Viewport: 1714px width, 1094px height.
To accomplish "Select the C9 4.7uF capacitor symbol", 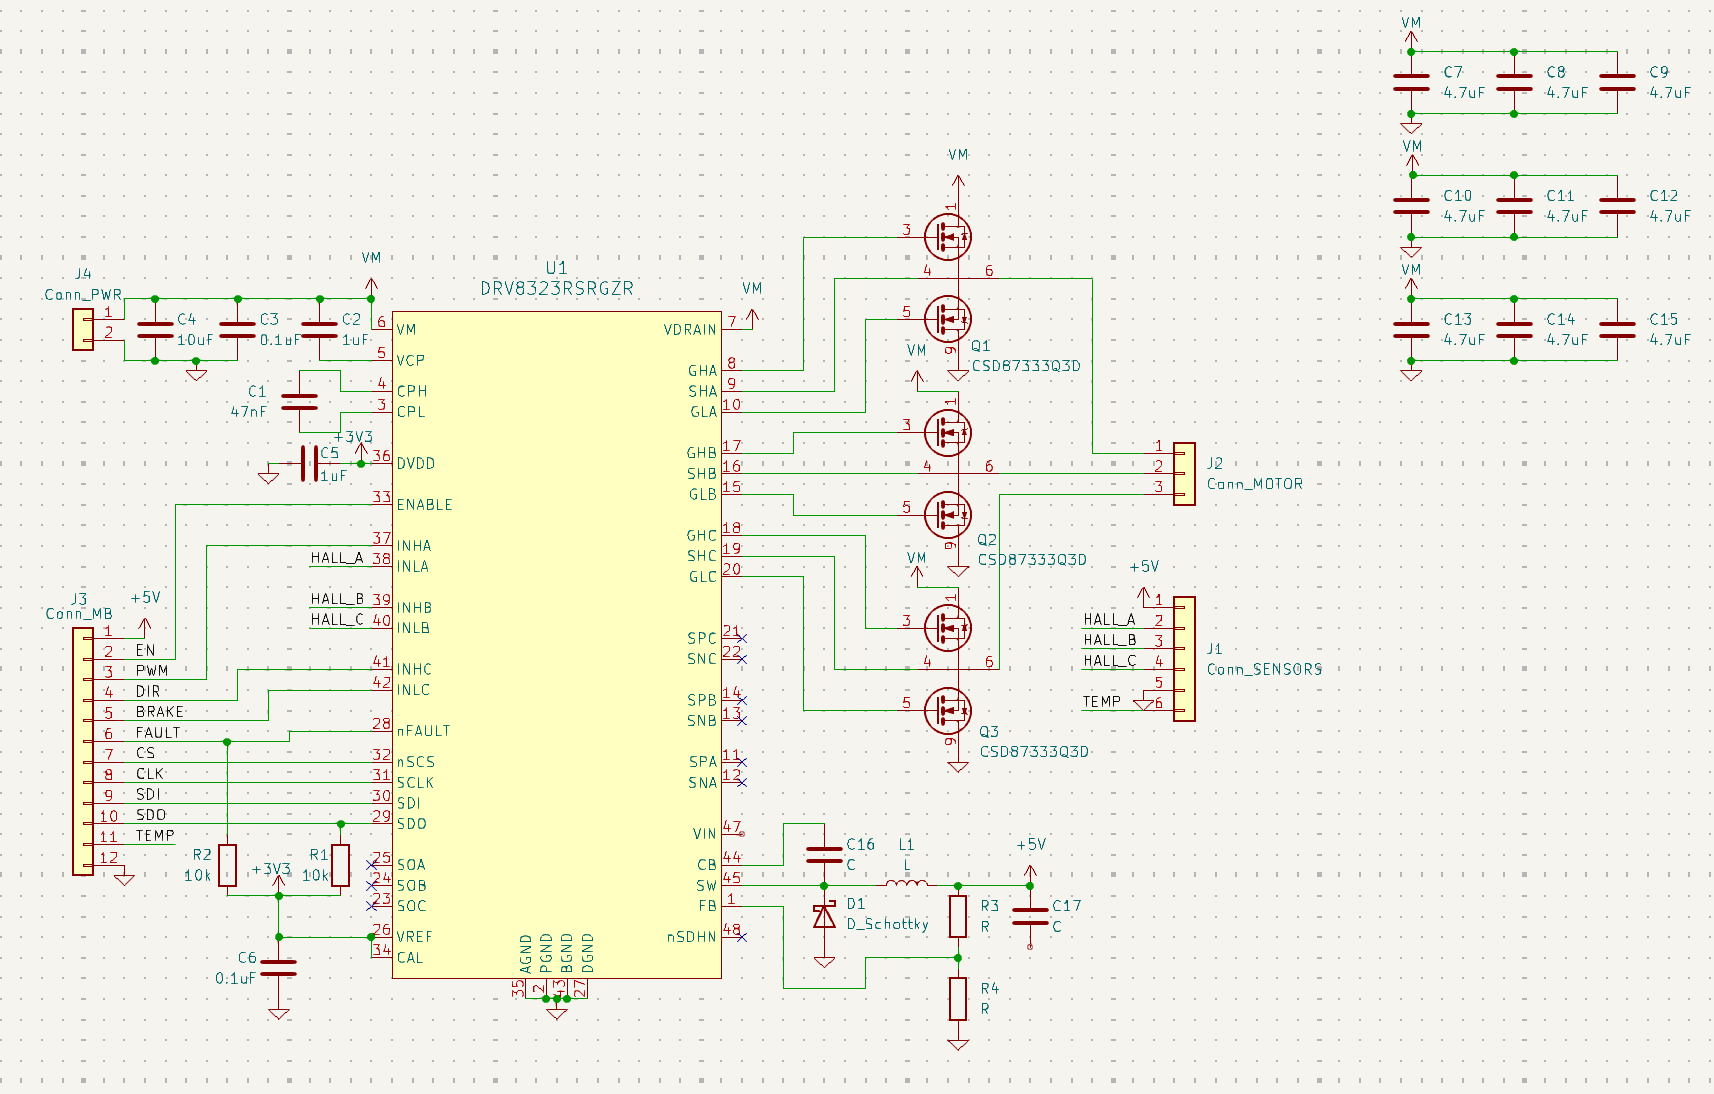I will click(1617, 82).
